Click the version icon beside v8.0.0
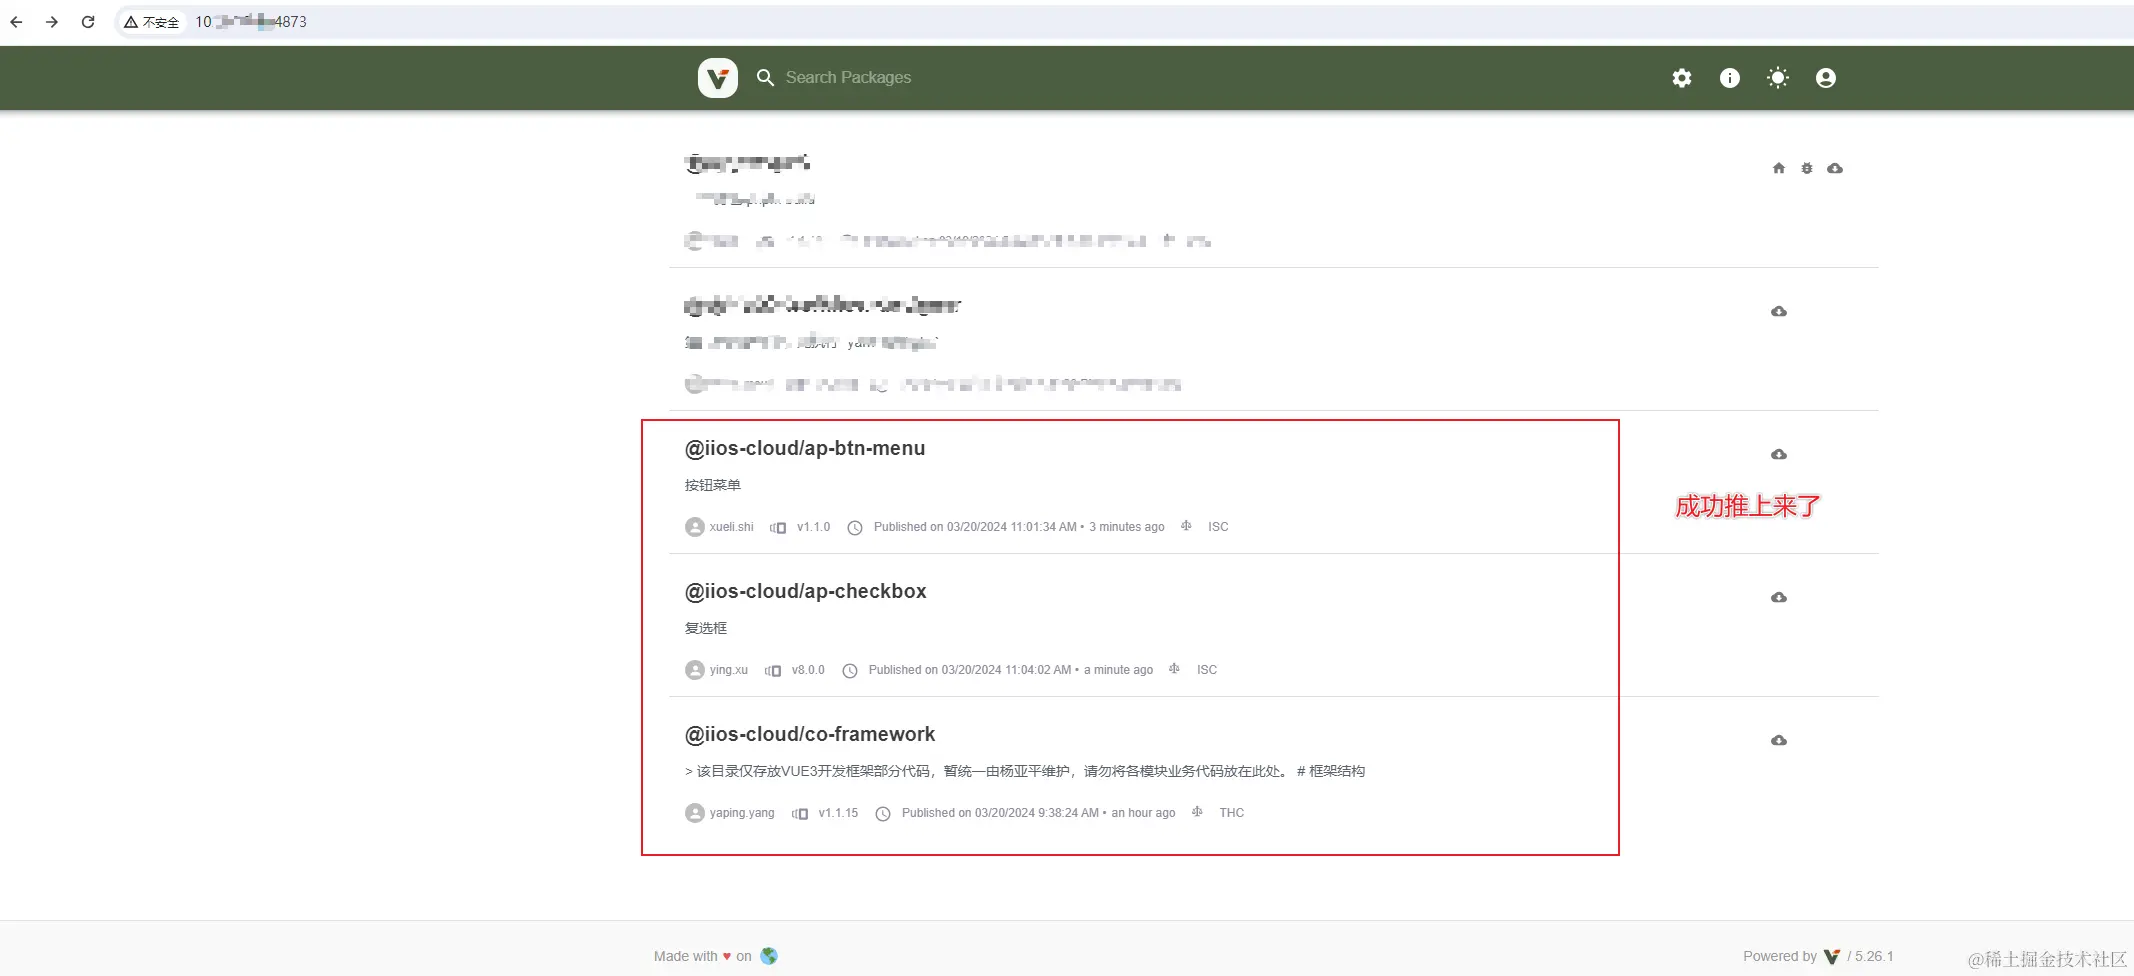The image size is (2134, 976). 773,670
